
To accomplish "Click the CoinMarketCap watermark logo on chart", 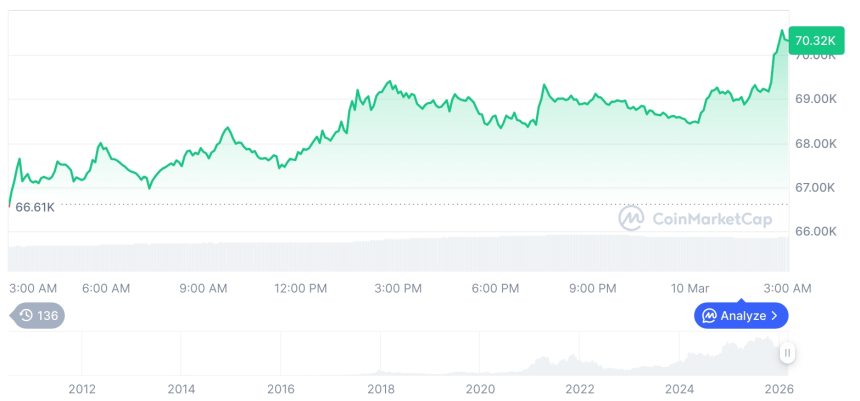I will click(x=631, y=217).
